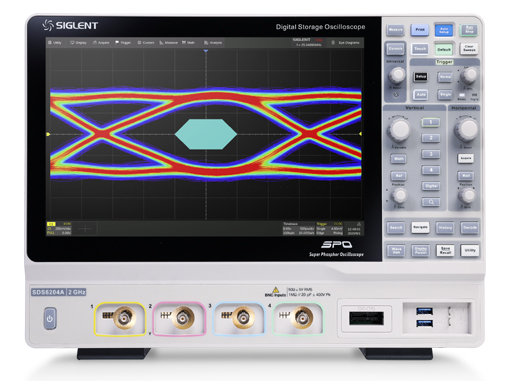Click the trigger Level knob

click(x=469, y=76)
